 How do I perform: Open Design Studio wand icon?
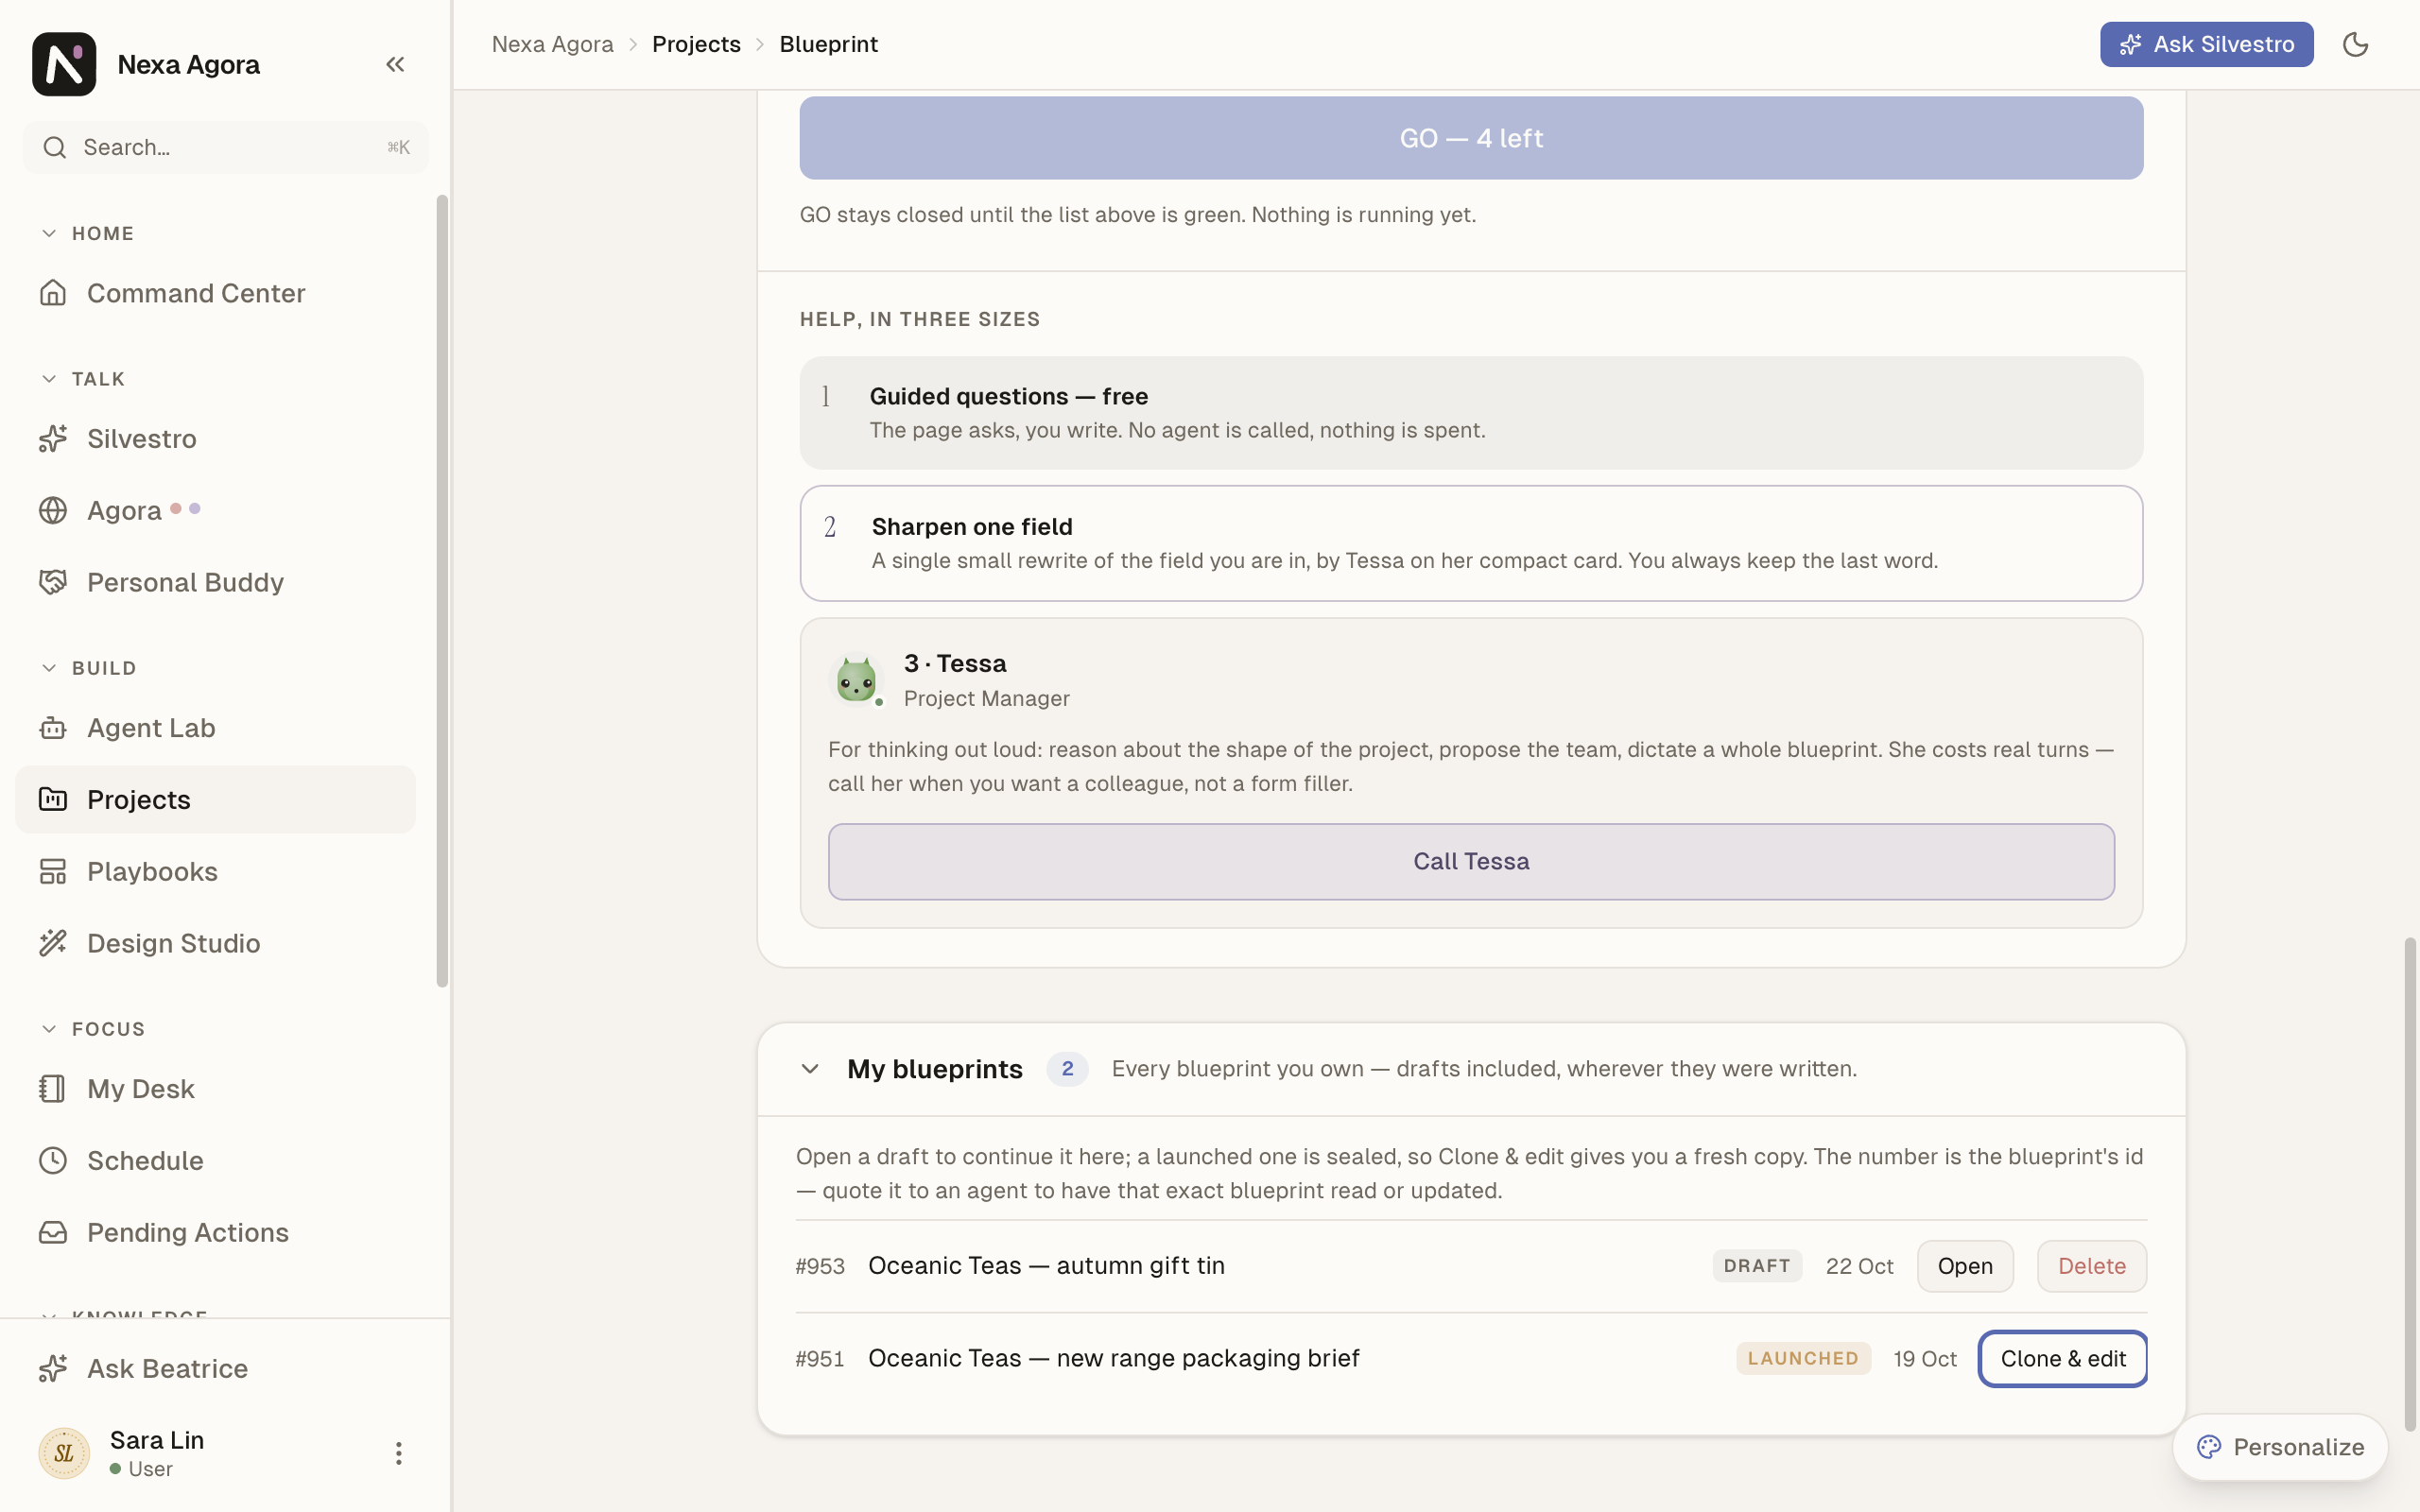click(53, 943)
